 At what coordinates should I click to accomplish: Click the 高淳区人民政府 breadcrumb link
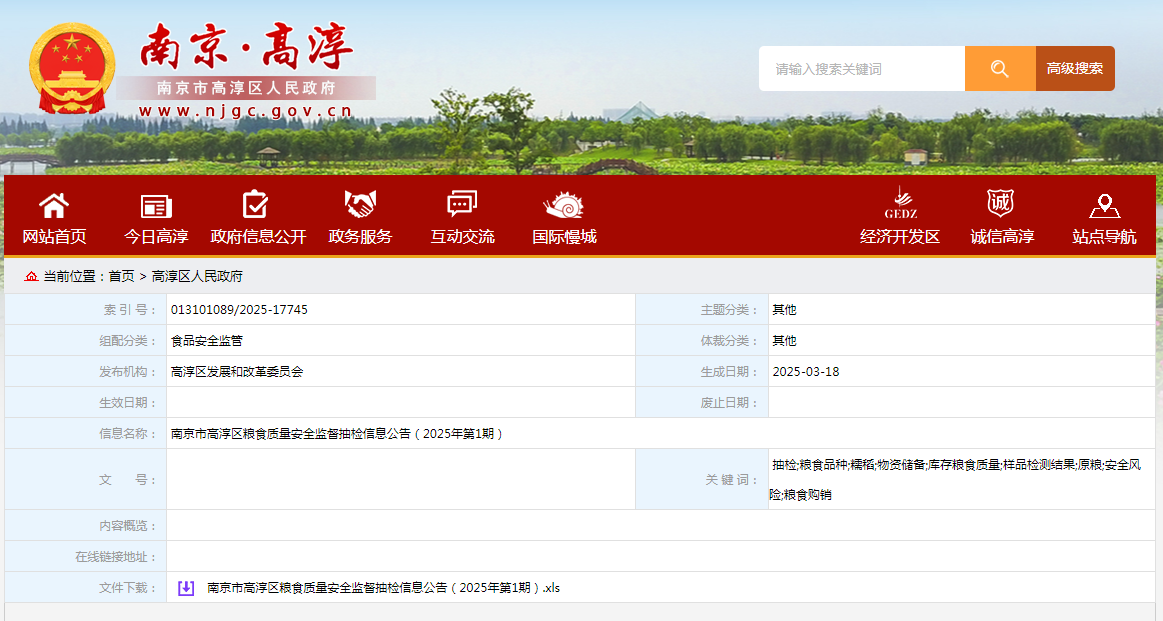coord(197,276)
